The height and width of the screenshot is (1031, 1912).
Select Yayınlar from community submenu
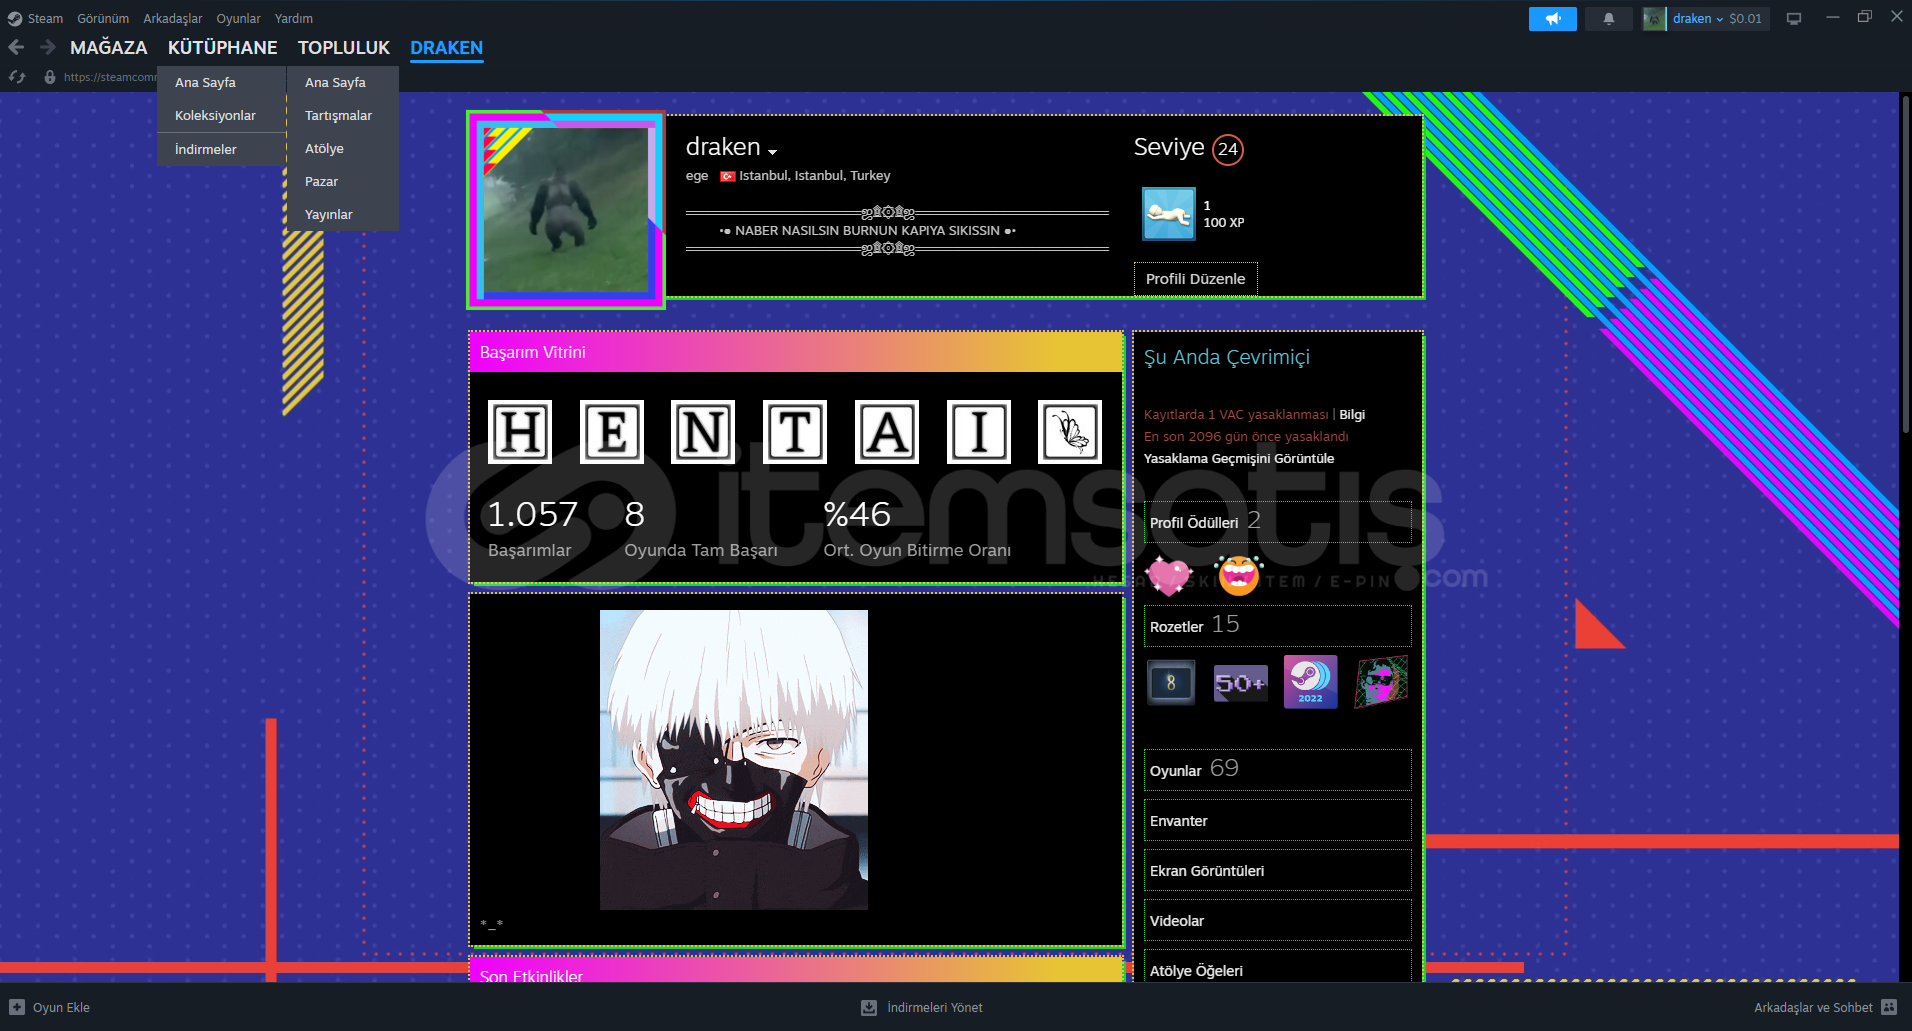point(343,214)
